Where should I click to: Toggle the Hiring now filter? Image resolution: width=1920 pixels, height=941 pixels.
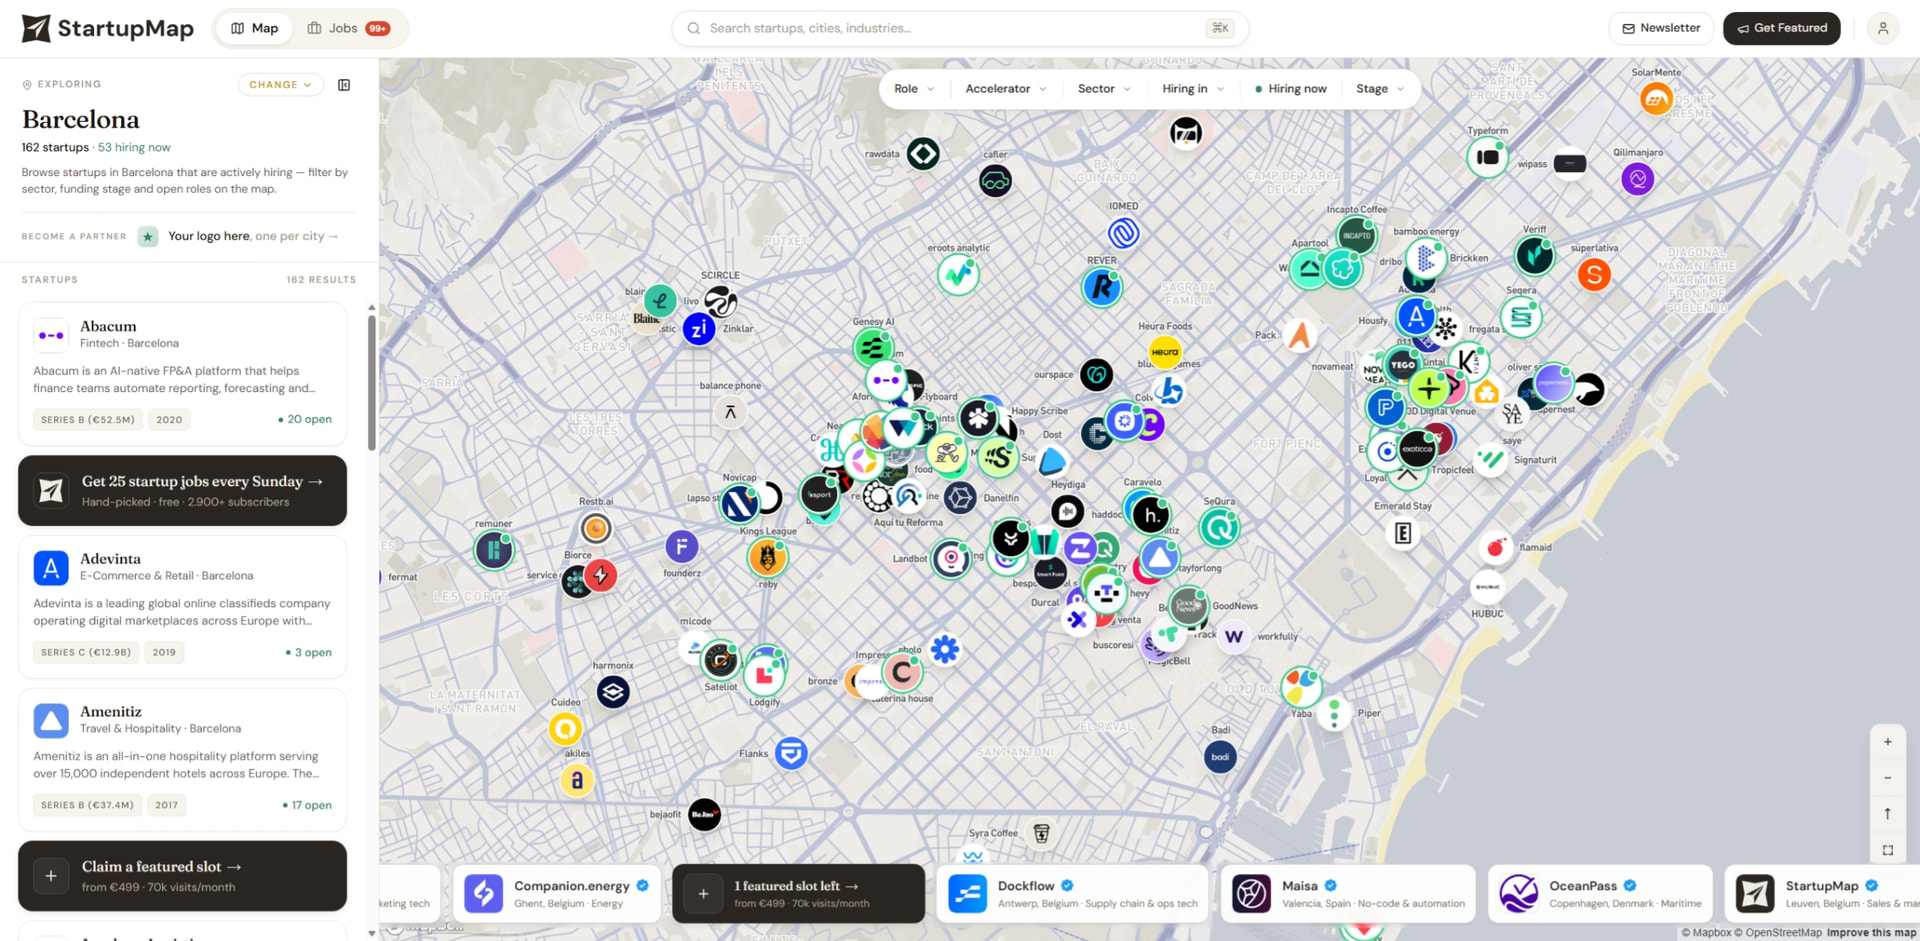pos(1291,89)
